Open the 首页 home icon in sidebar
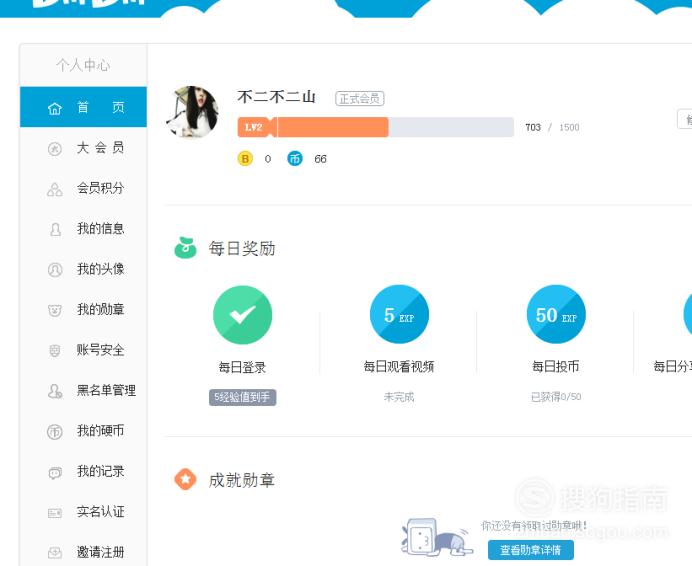The width and height of the screenshot is (692, 566). point(55,108)
